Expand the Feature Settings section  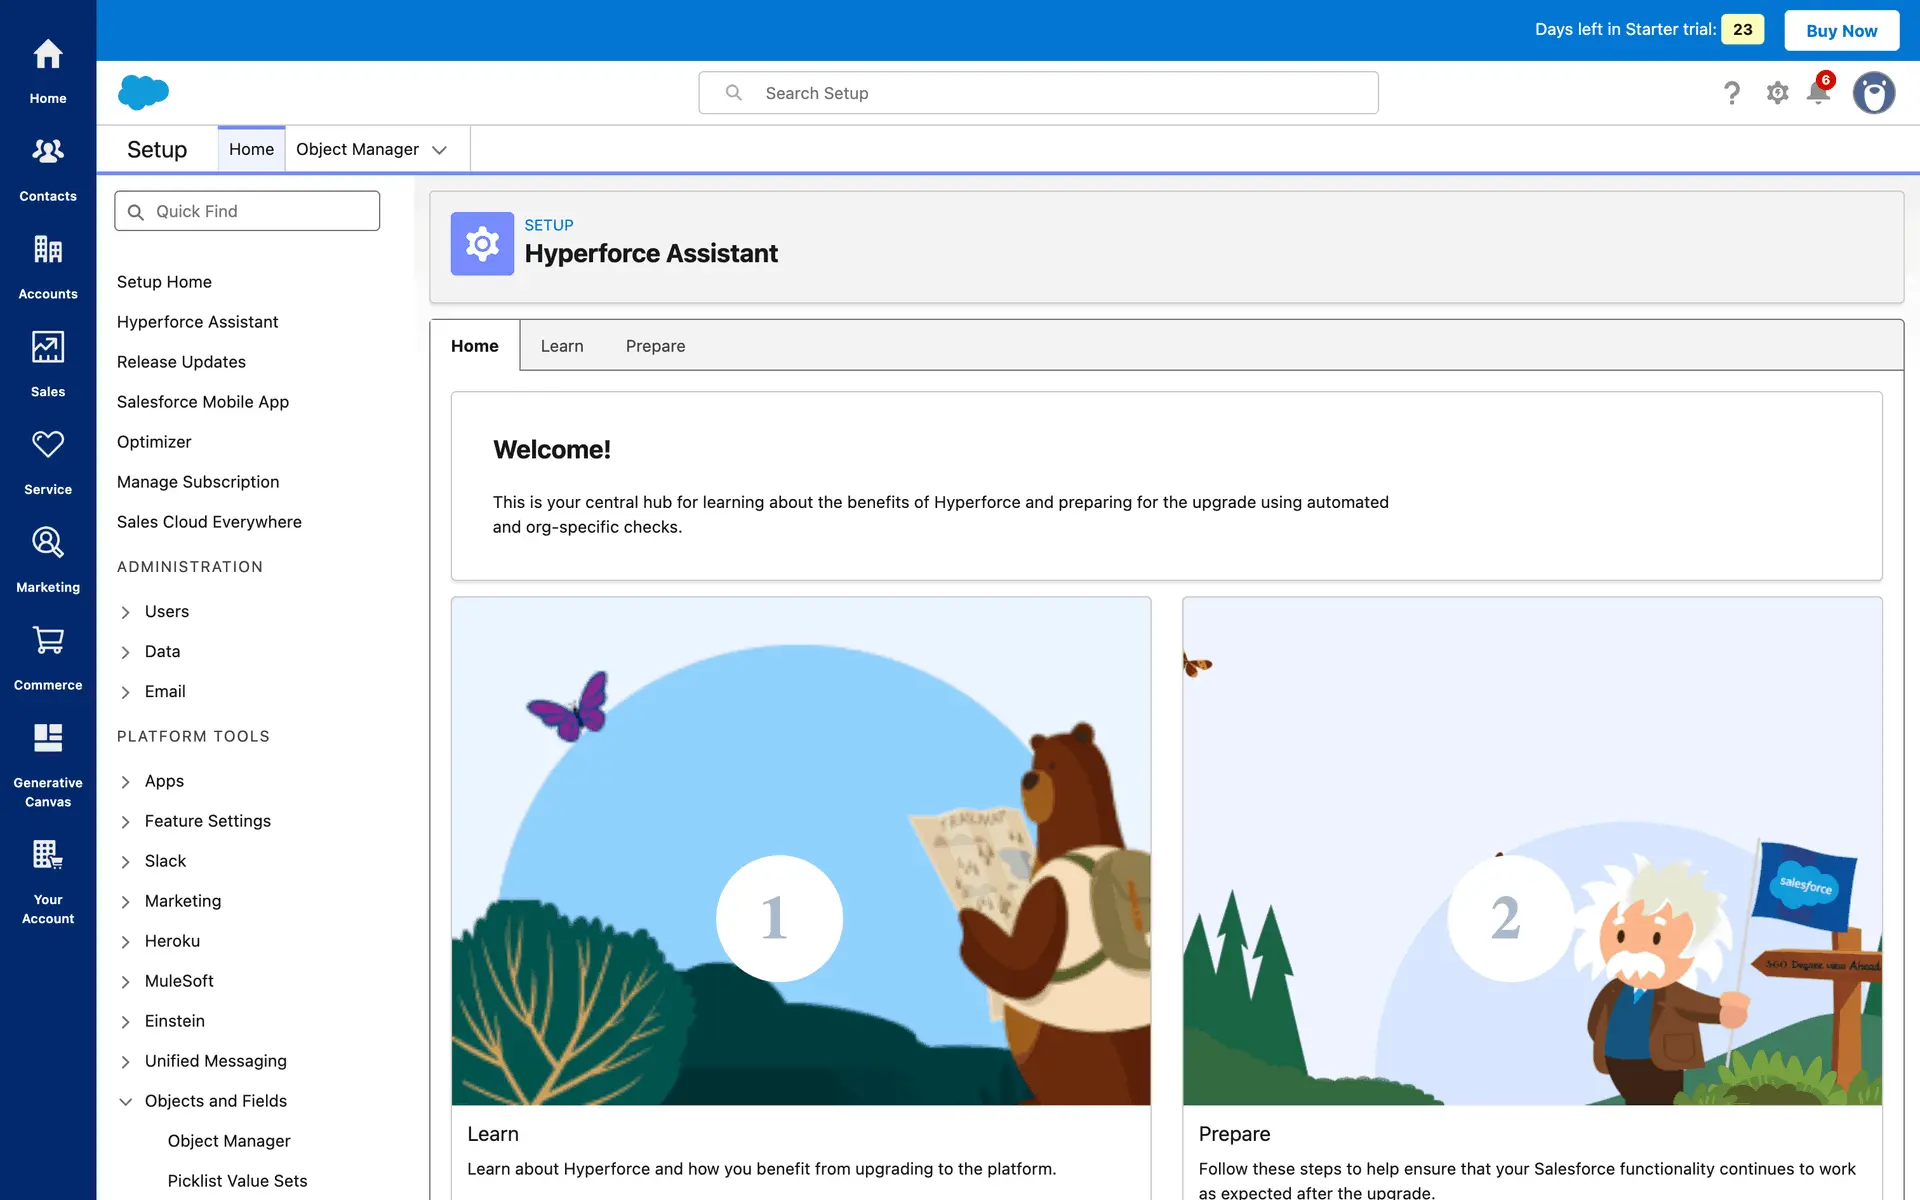click(x=126, y=822)
